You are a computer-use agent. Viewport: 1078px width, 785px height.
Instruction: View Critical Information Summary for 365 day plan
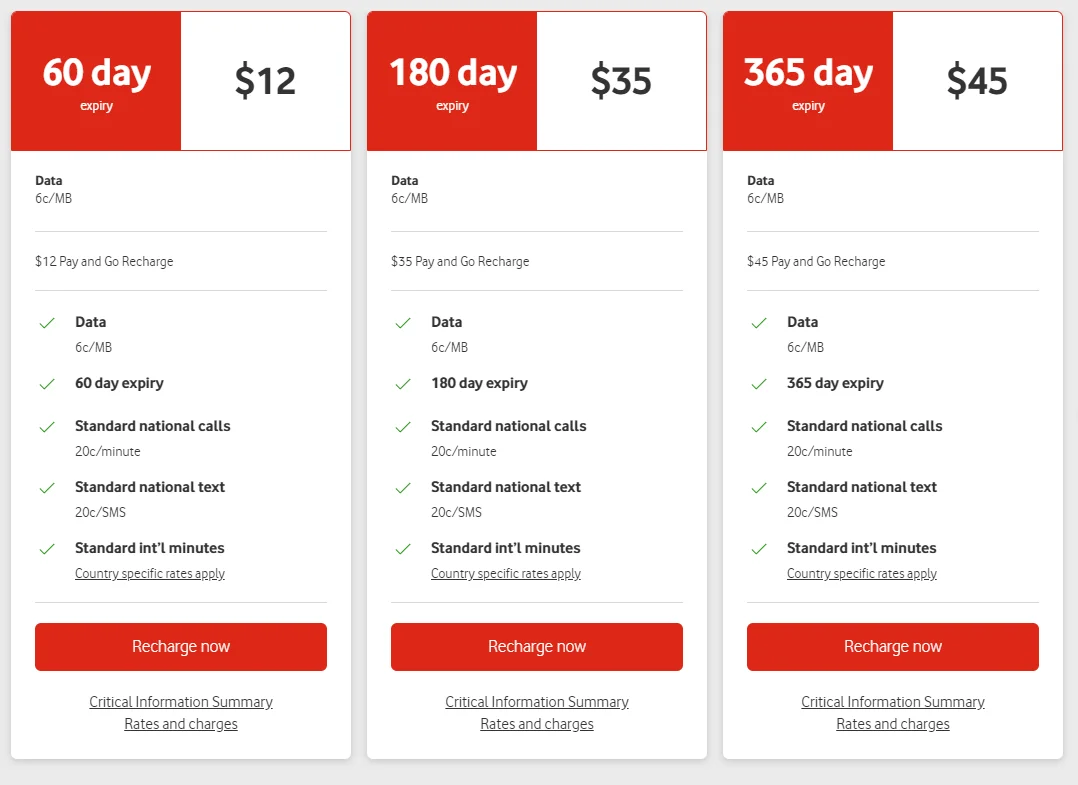893,702
